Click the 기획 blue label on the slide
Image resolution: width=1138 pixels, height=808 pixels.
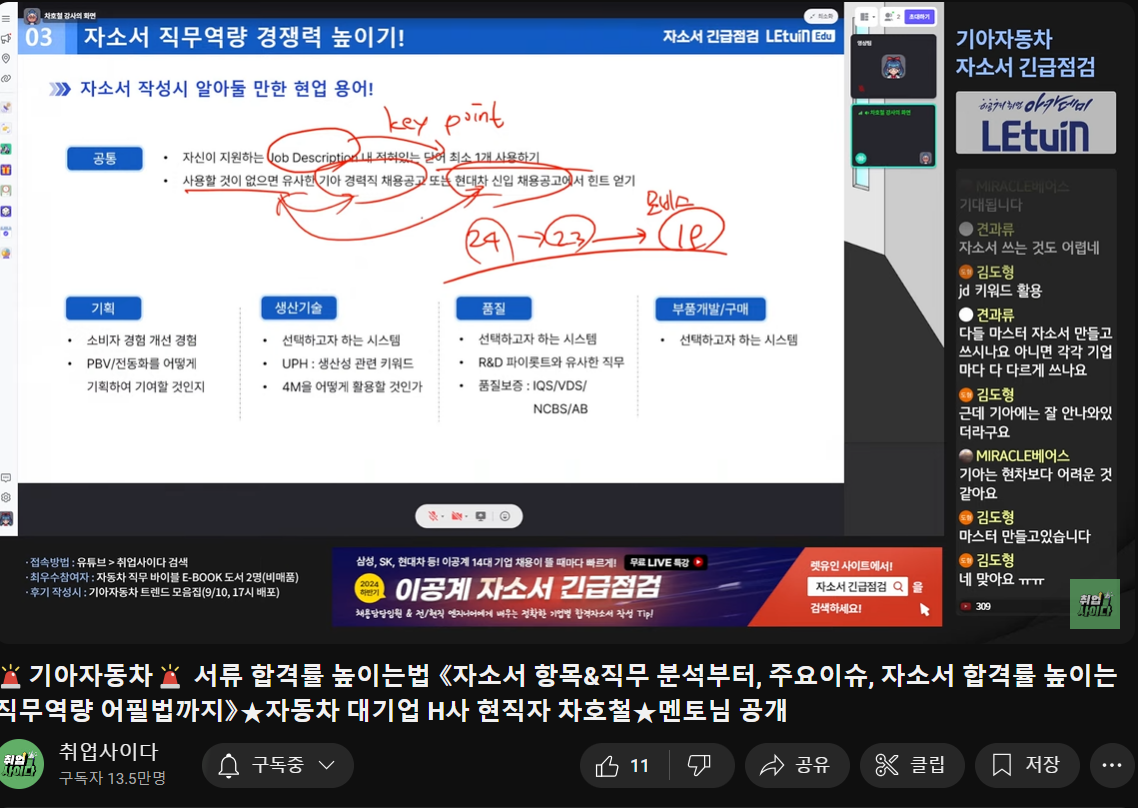point(103,309)
